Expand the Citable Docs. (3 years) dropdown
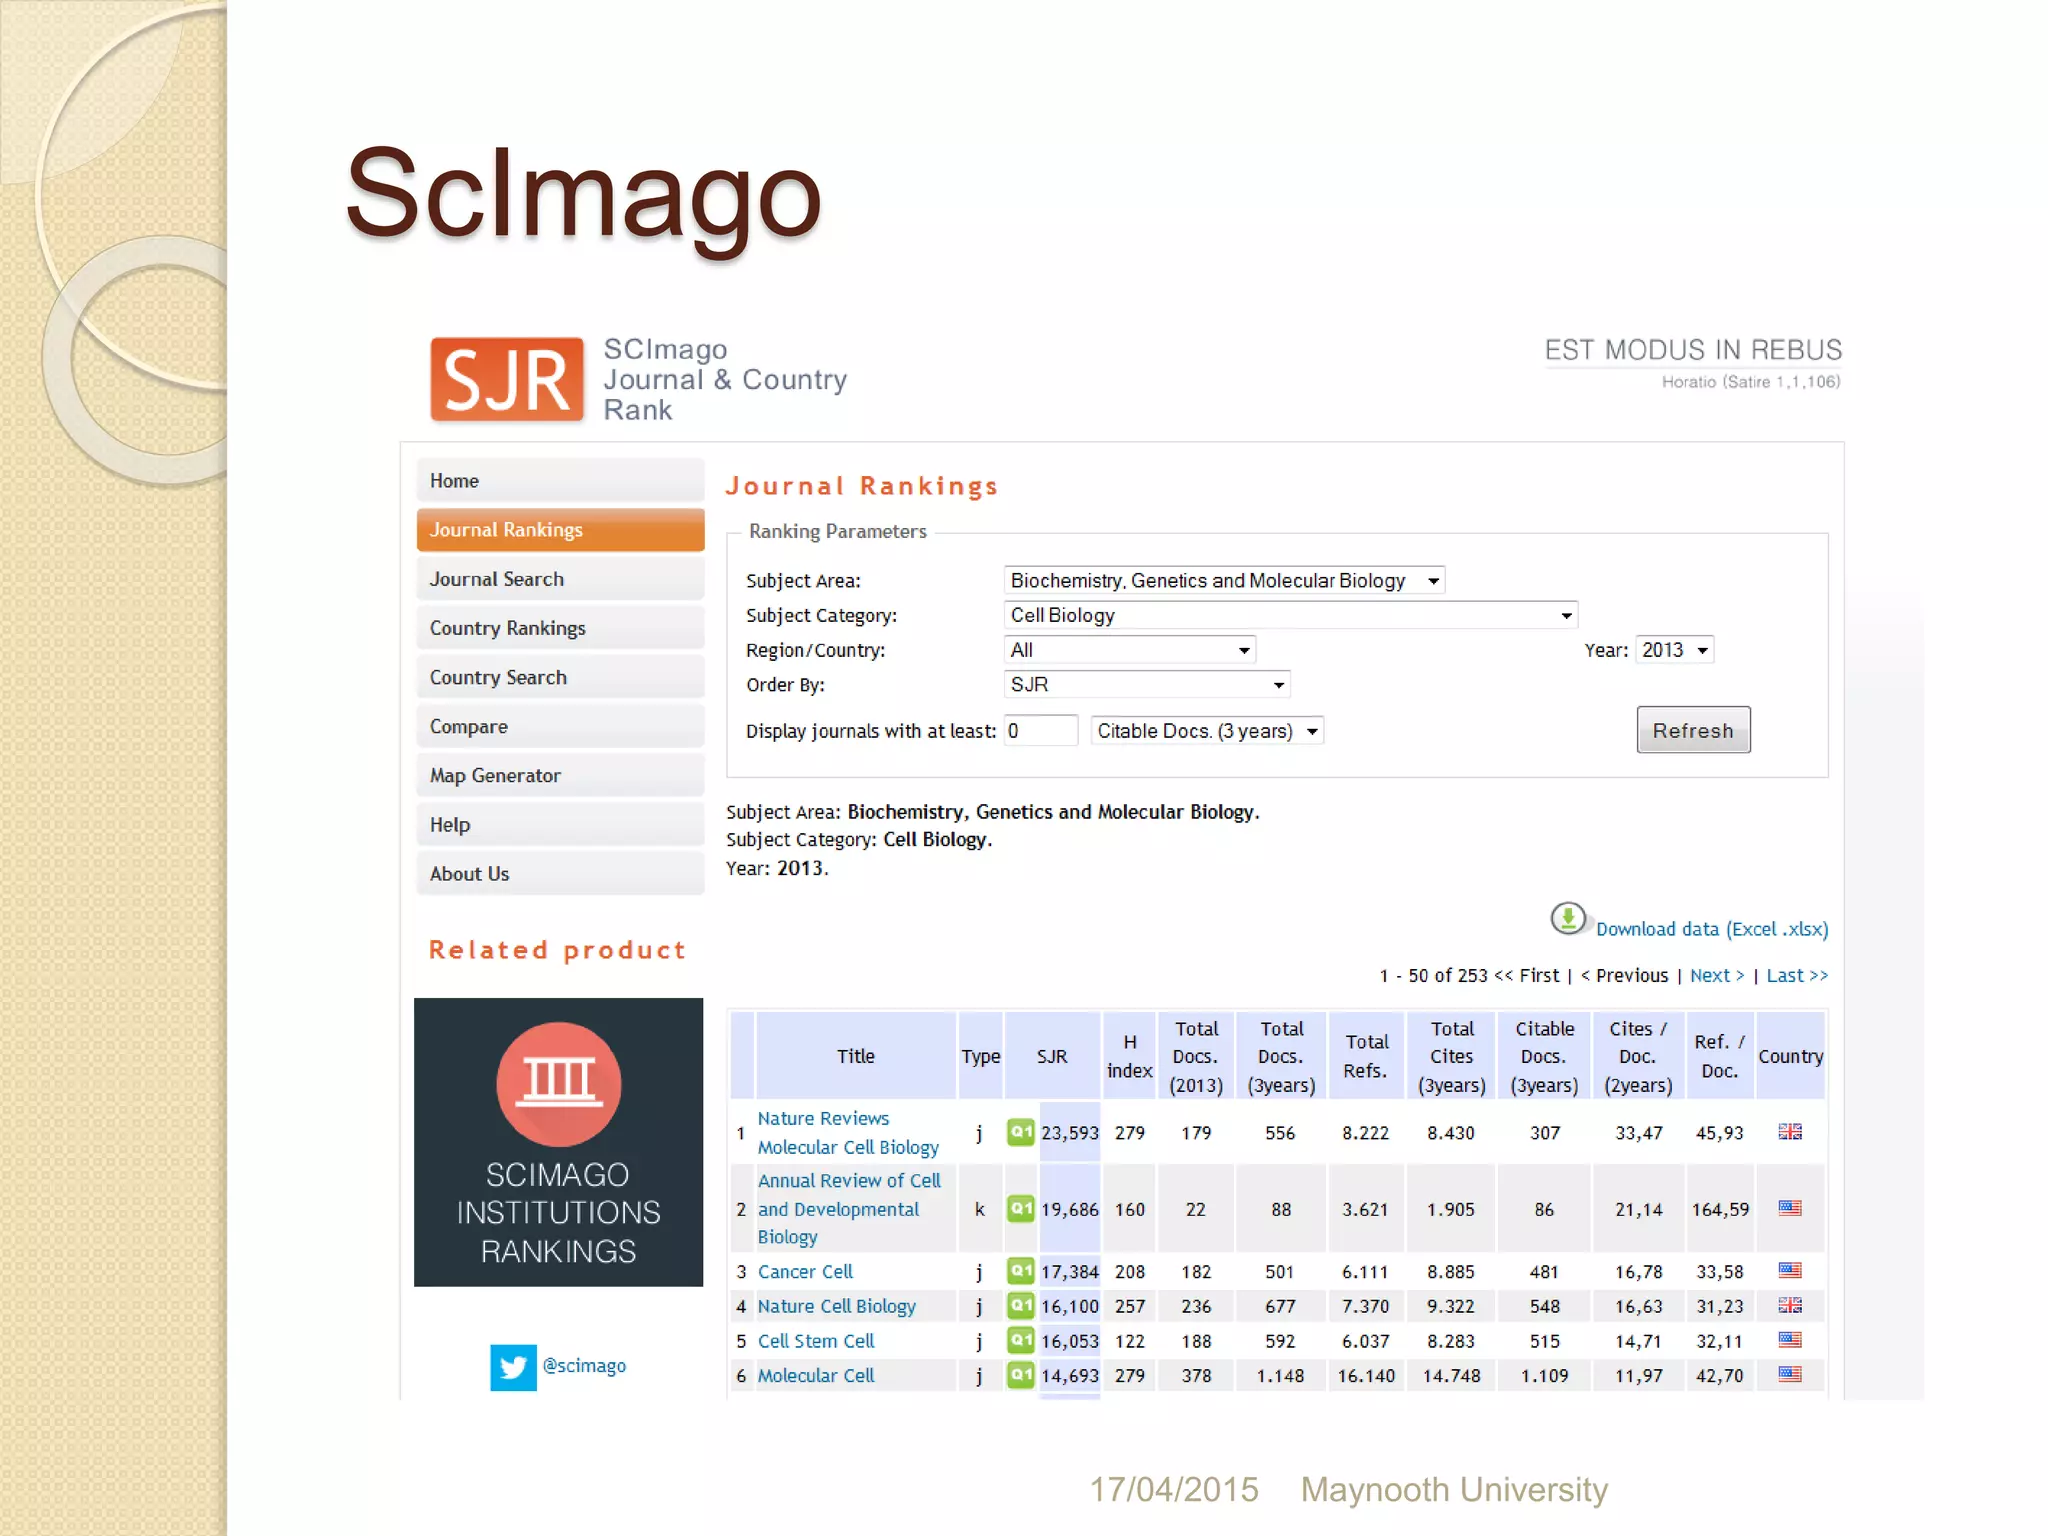Viewport: 2048px width, 1536px height. (1207, 731)
